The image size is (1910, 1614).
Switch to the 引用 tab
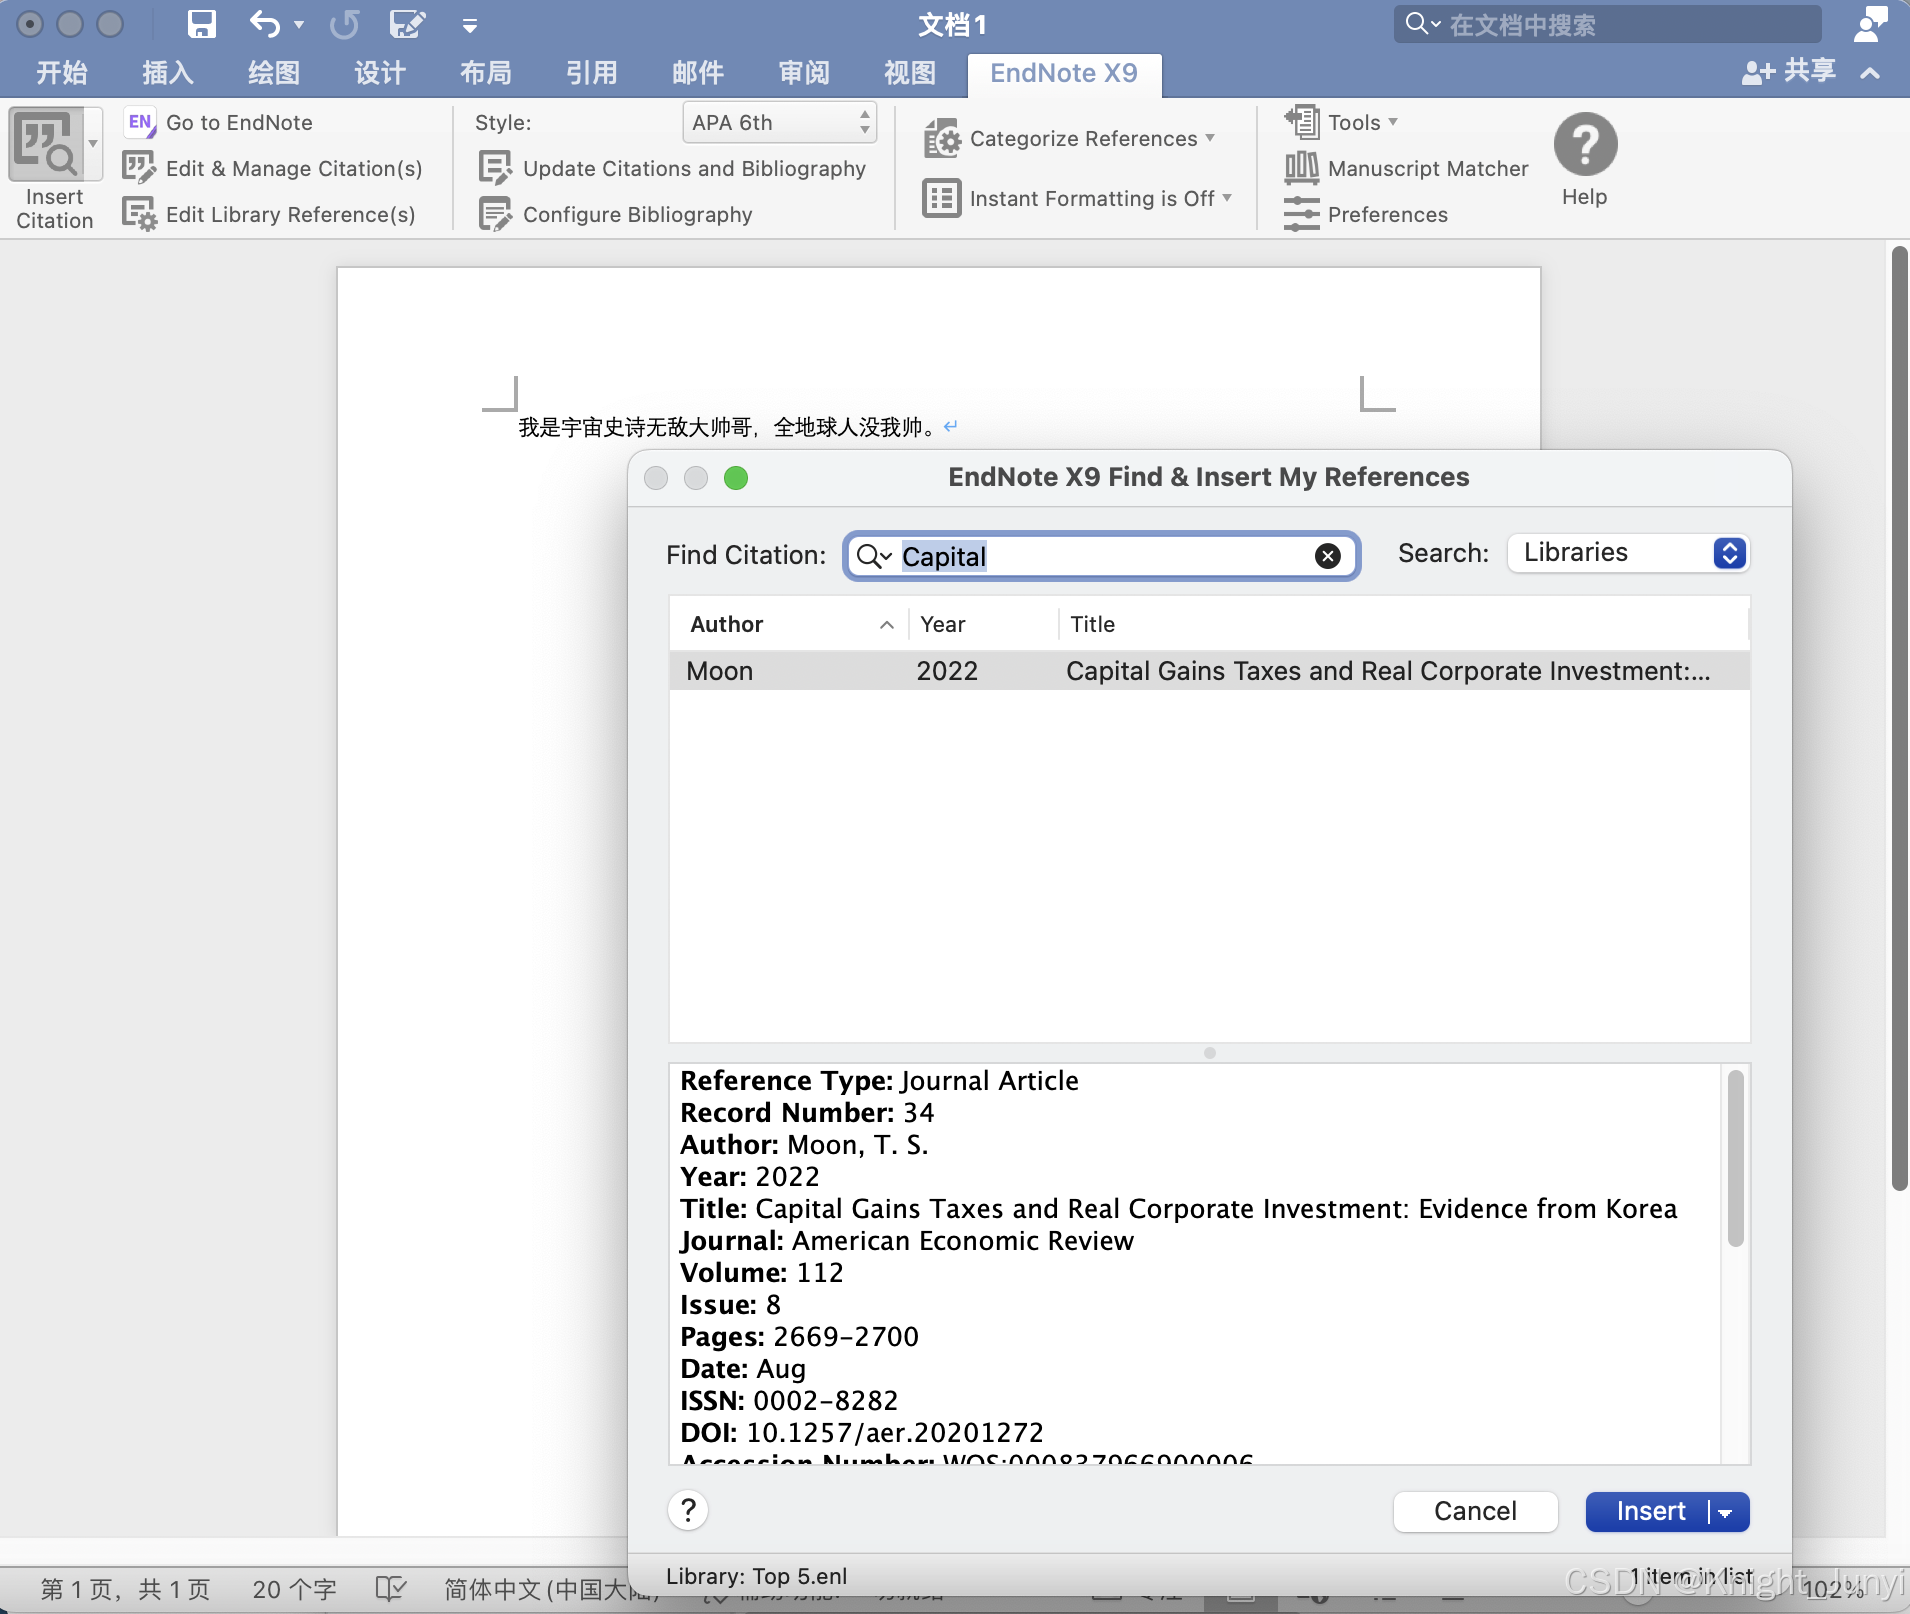pyautogui.click(x=592, y=73)
